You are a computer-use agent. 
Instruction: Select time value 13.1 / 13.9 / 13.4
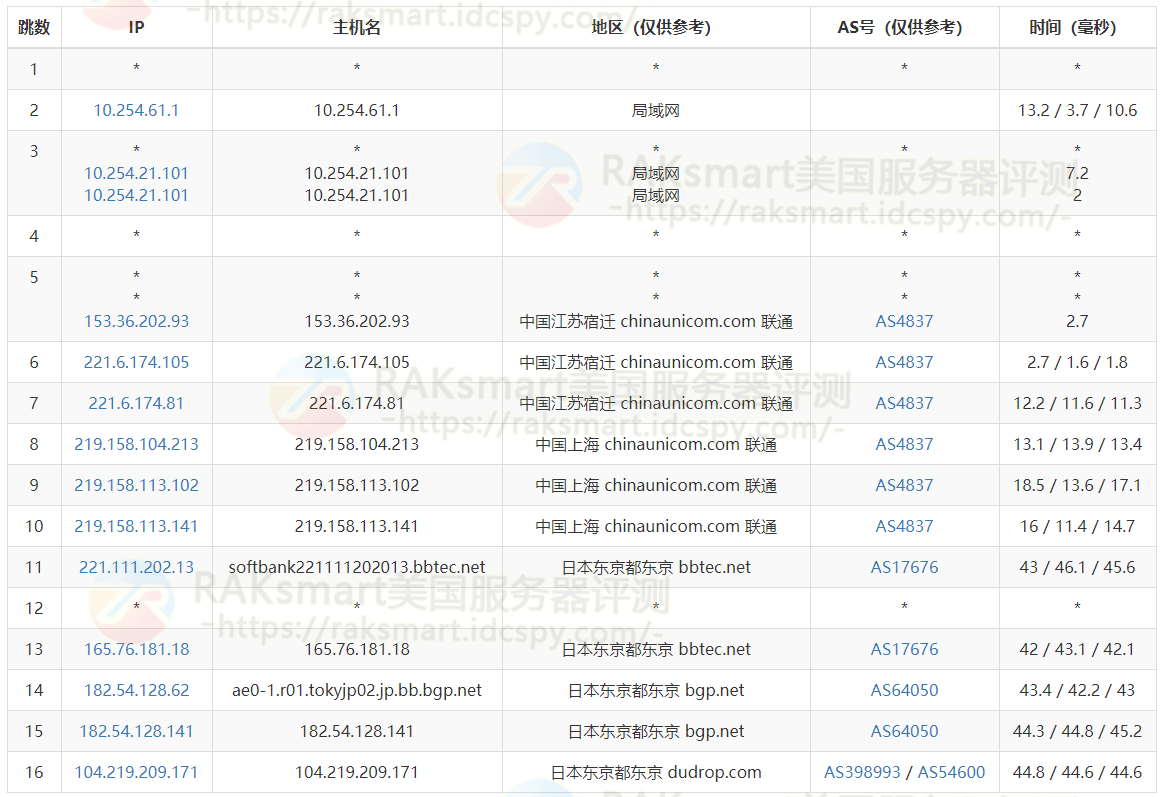[1077, 444]
